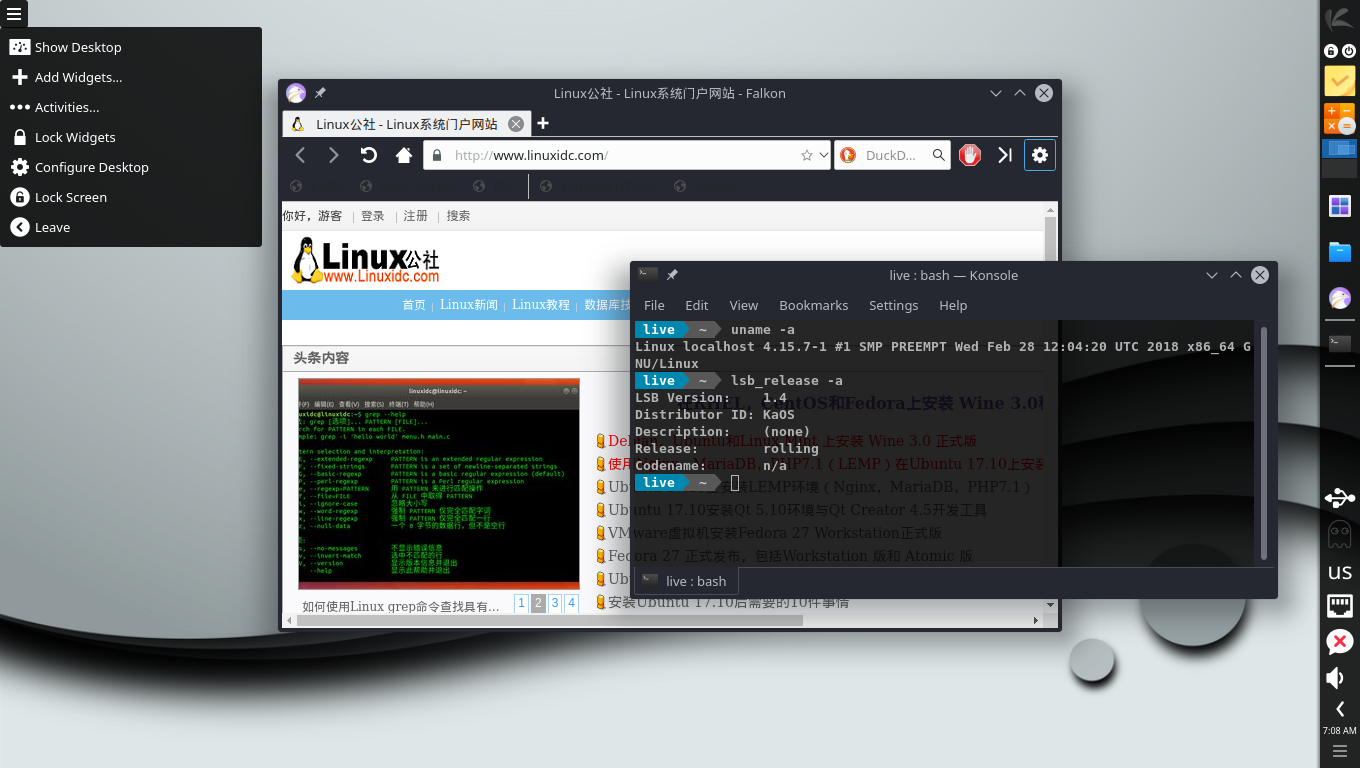
Task: Go back in Falkon browser
Action: pos(300,155)
